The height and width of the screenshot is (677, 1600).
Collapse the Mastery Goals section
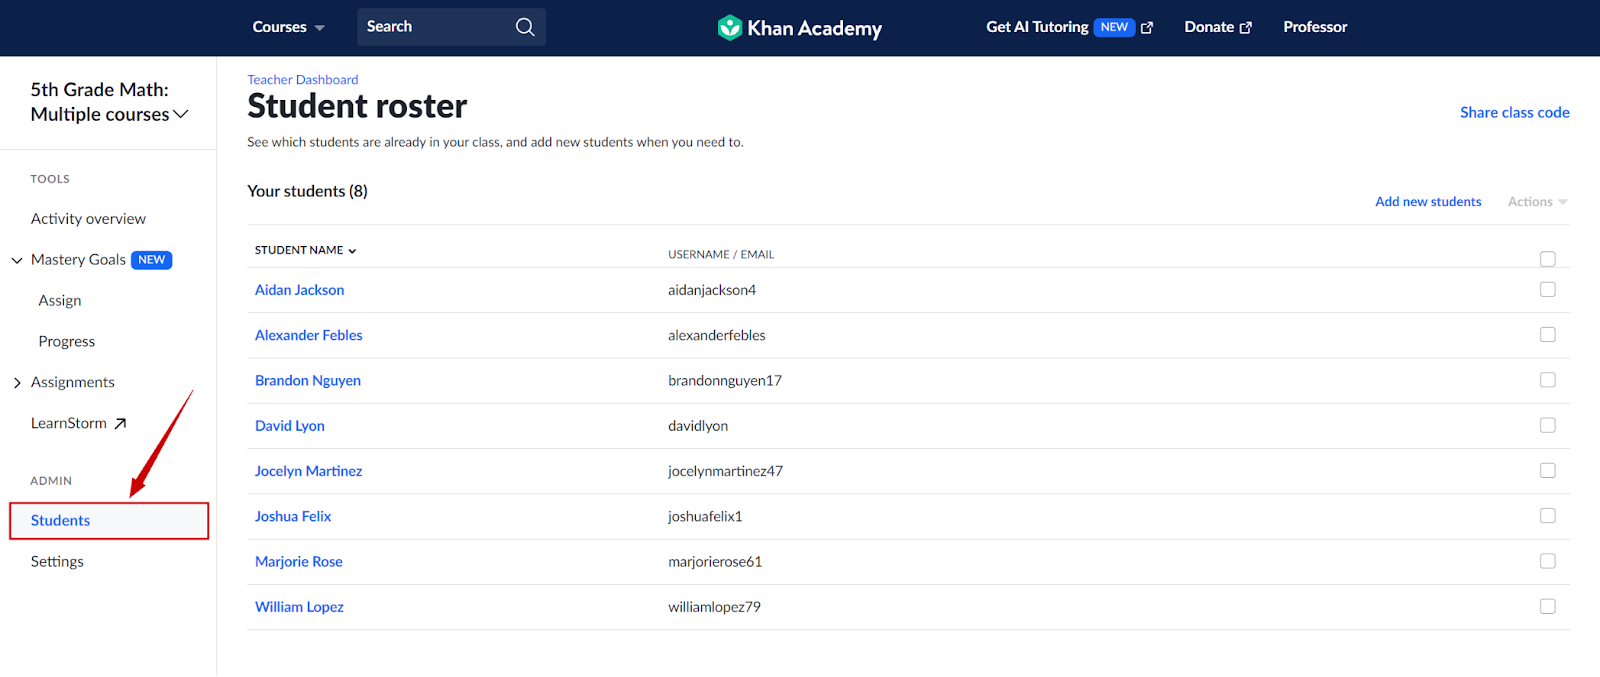coord(16,259)
